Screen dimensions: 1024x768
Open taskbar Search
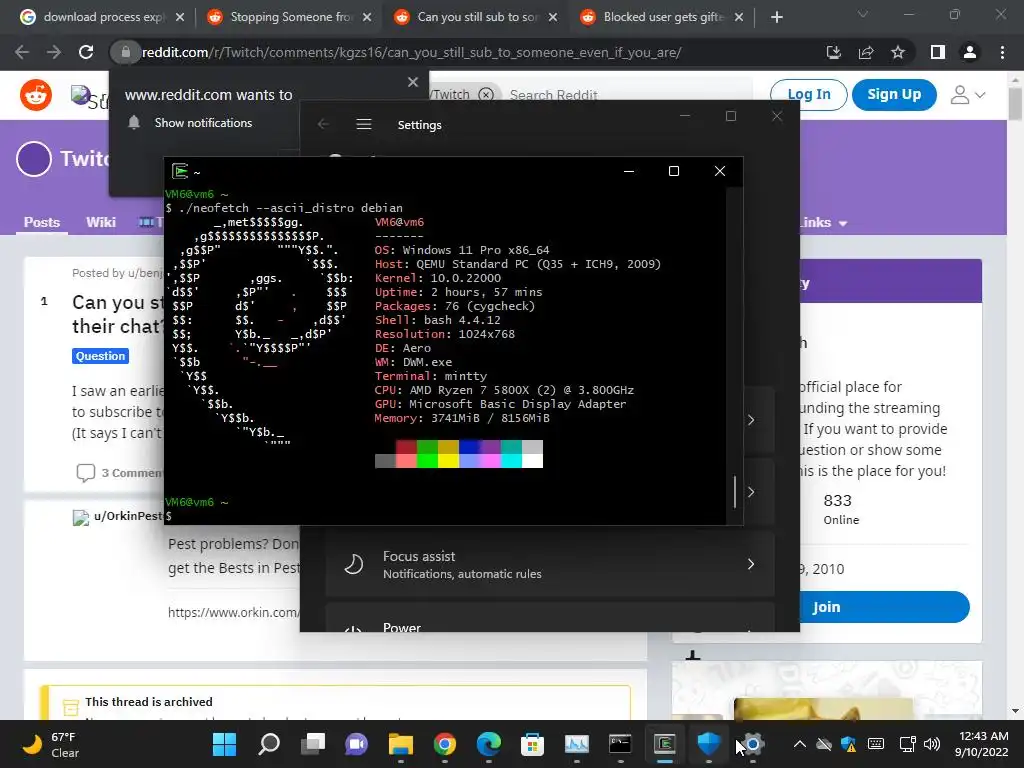269,744
